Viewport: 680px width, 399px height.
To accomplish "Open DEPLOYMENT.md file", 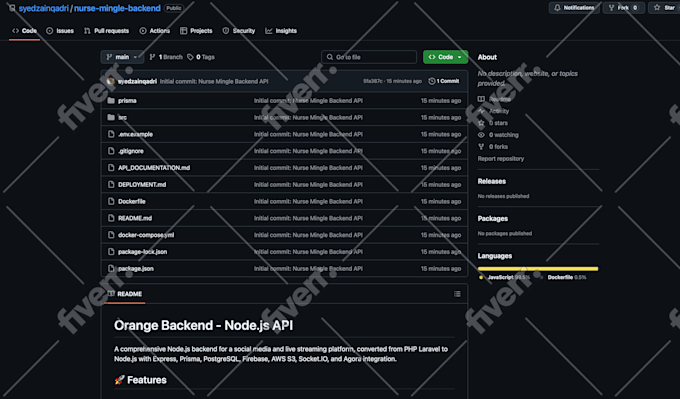I will point(142,185).
